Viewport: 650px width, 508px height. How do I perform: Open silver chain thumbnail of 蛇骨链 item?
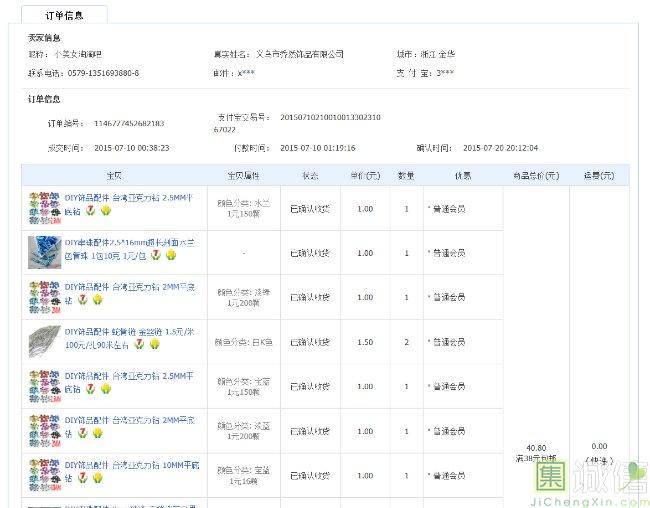tap(44, 341)
